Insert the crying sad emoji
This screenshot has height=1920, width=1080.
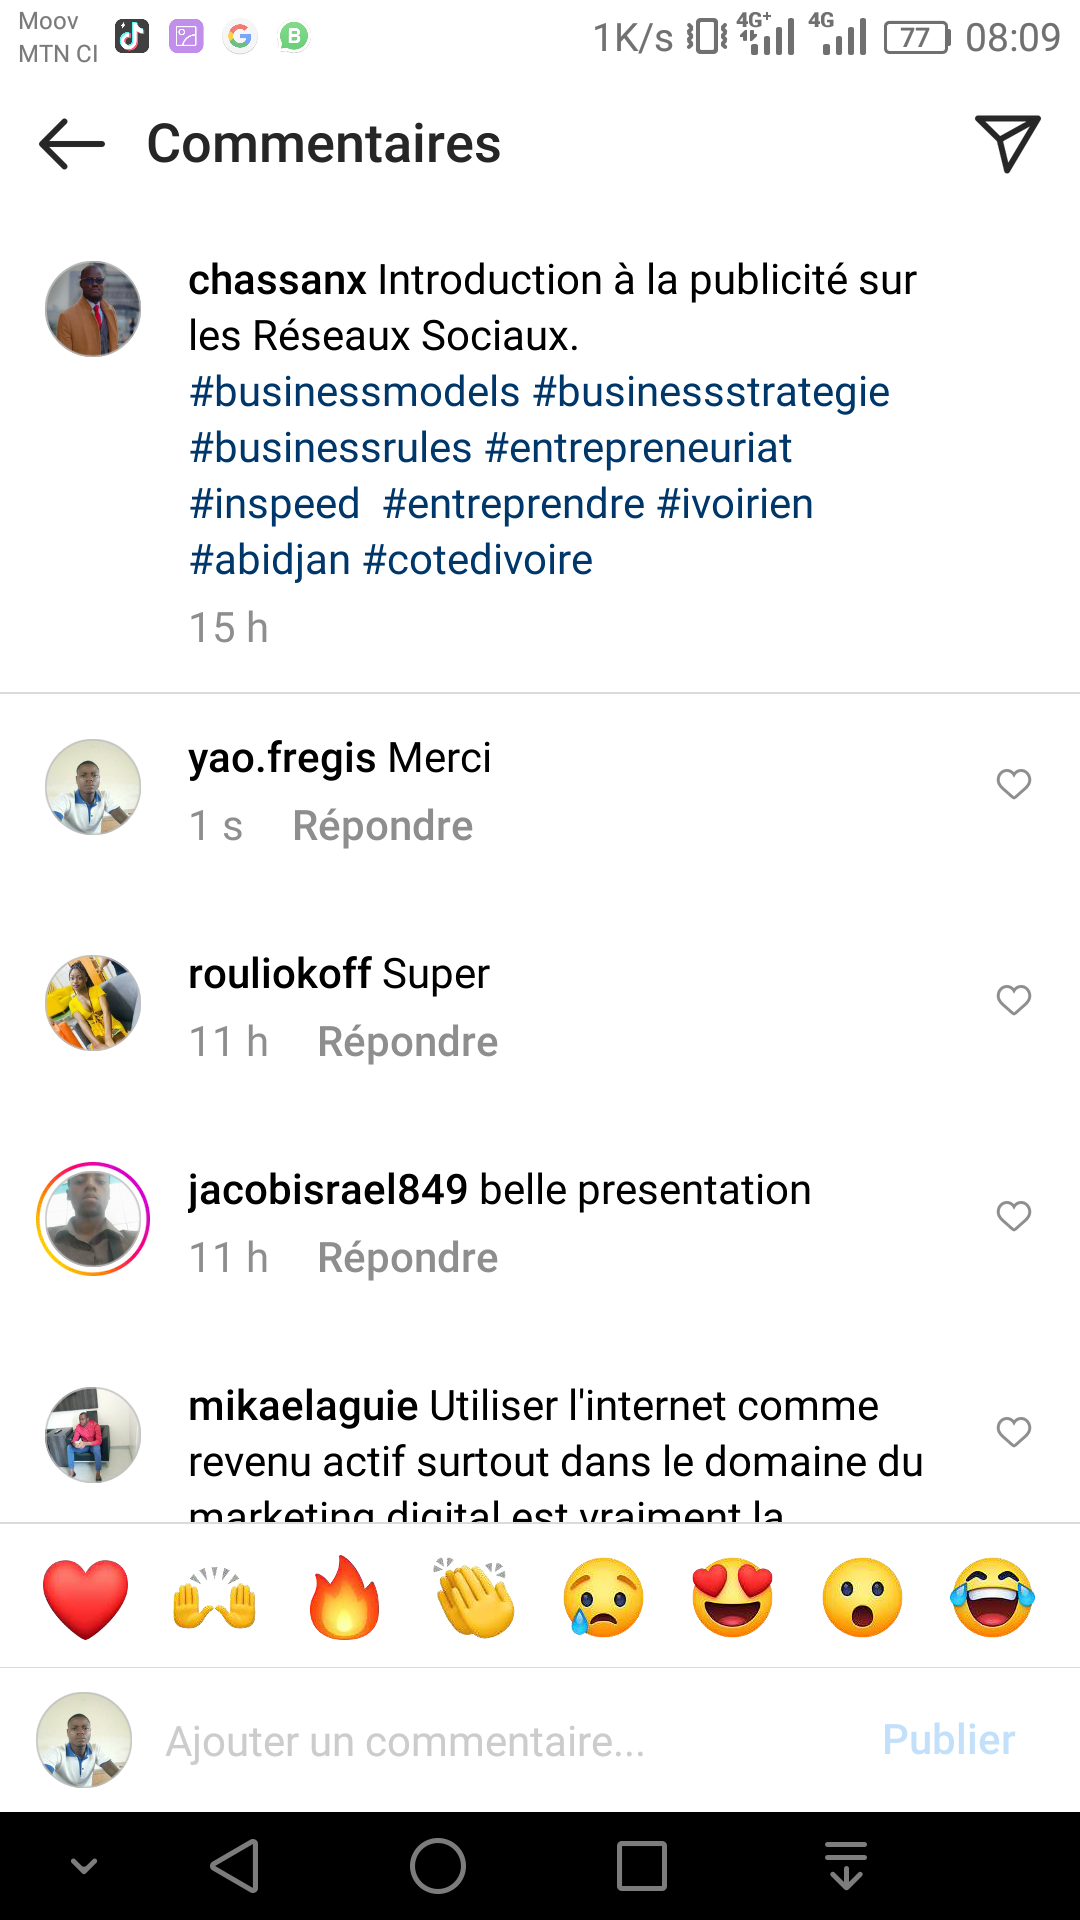(x=604, y=1598)
